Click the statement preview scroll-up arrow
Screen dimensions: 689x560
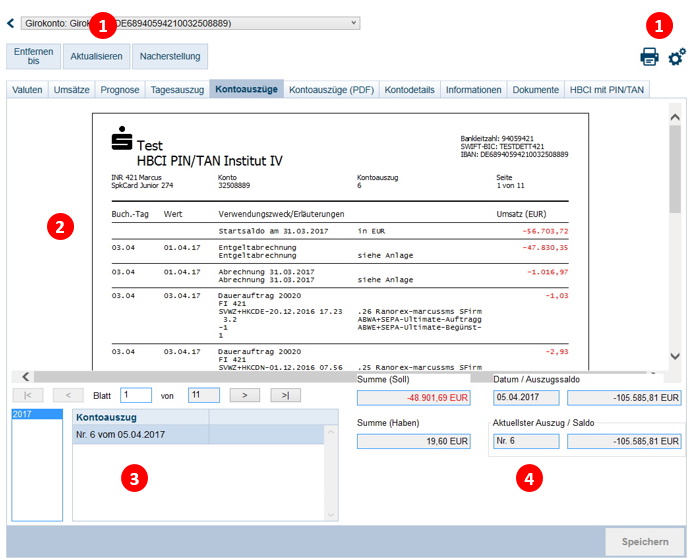675,117
